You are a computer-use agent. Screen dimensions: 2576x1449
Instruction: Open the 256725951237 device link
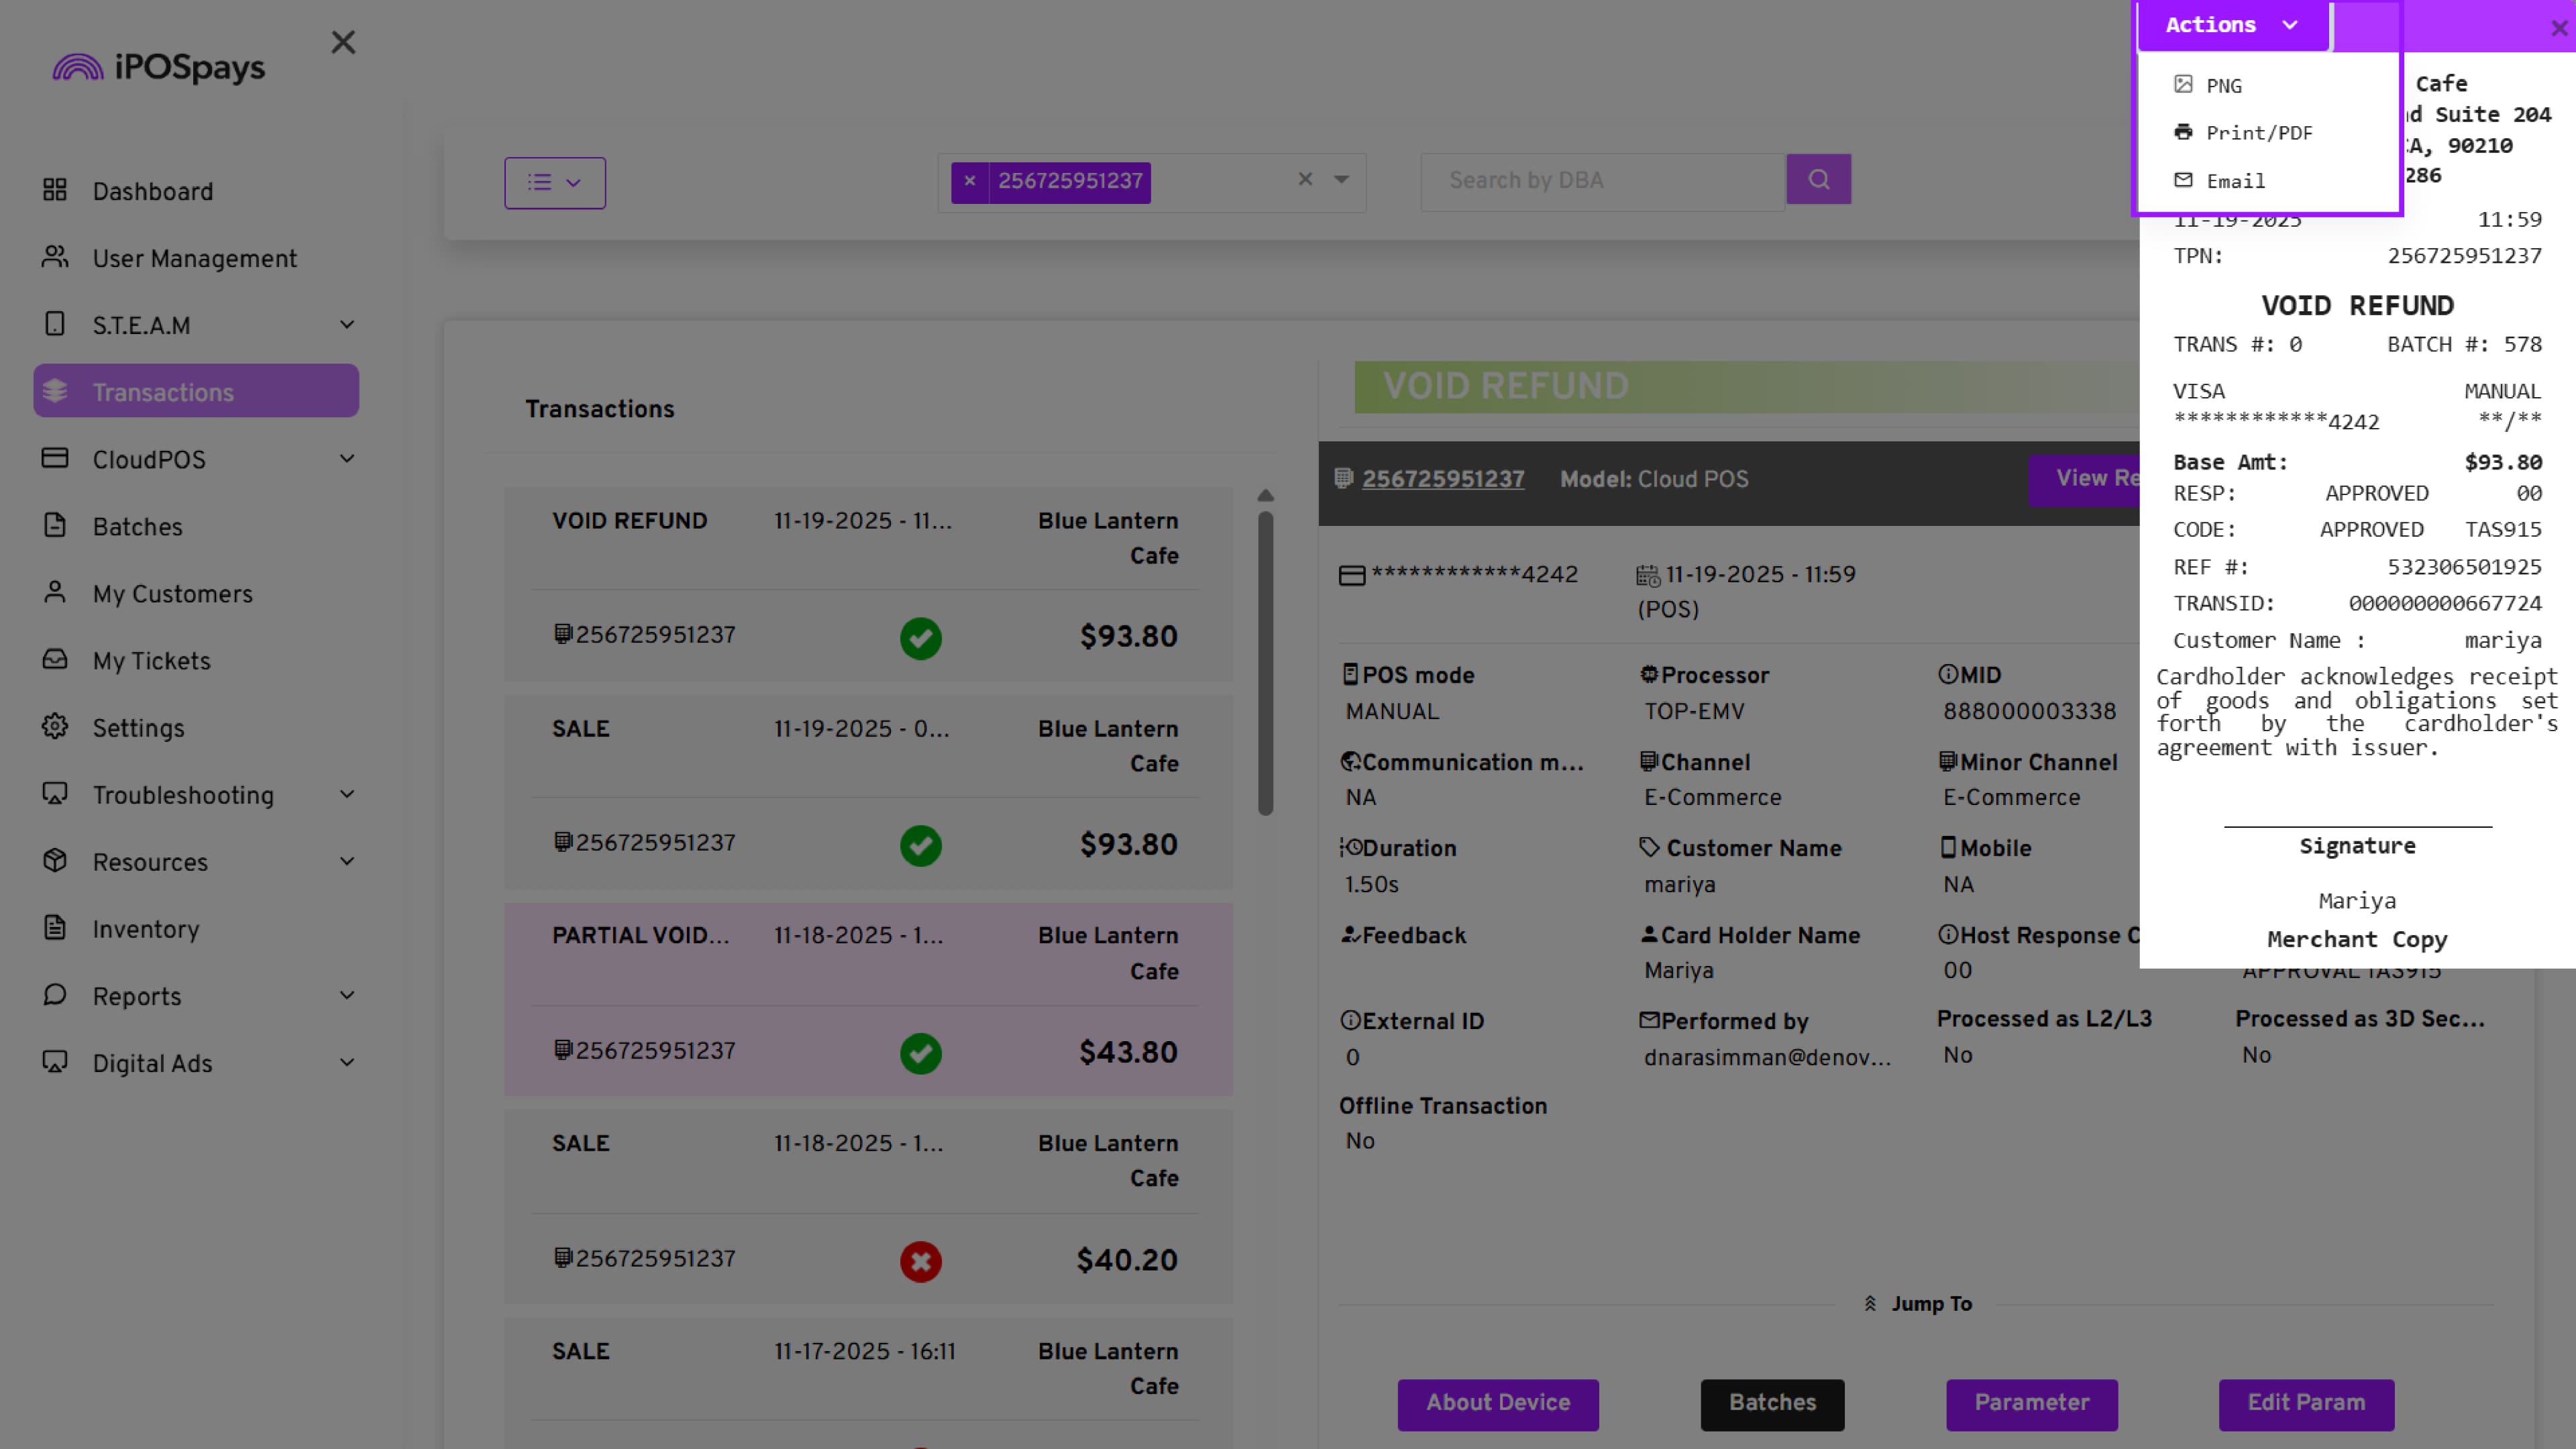pos(1442,479)
